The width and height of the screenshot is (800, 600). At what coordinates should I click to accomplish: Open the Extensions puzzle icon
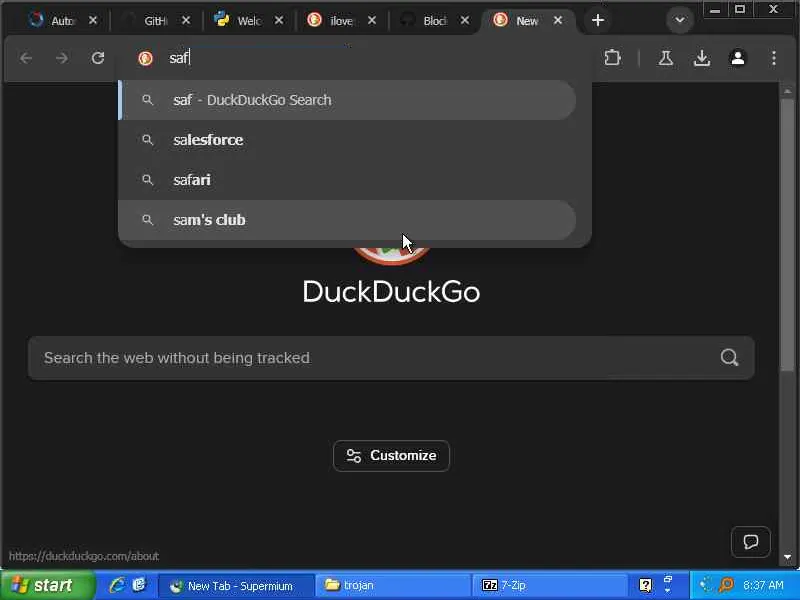612,58
